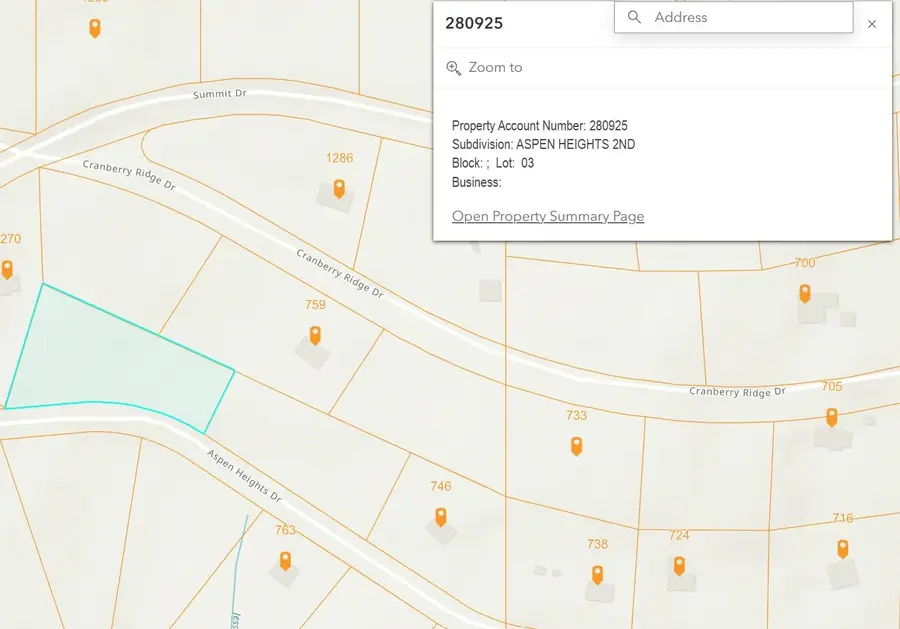
Task: Click the magnifier icon in Address search
Action: click(x=634, y=17)
